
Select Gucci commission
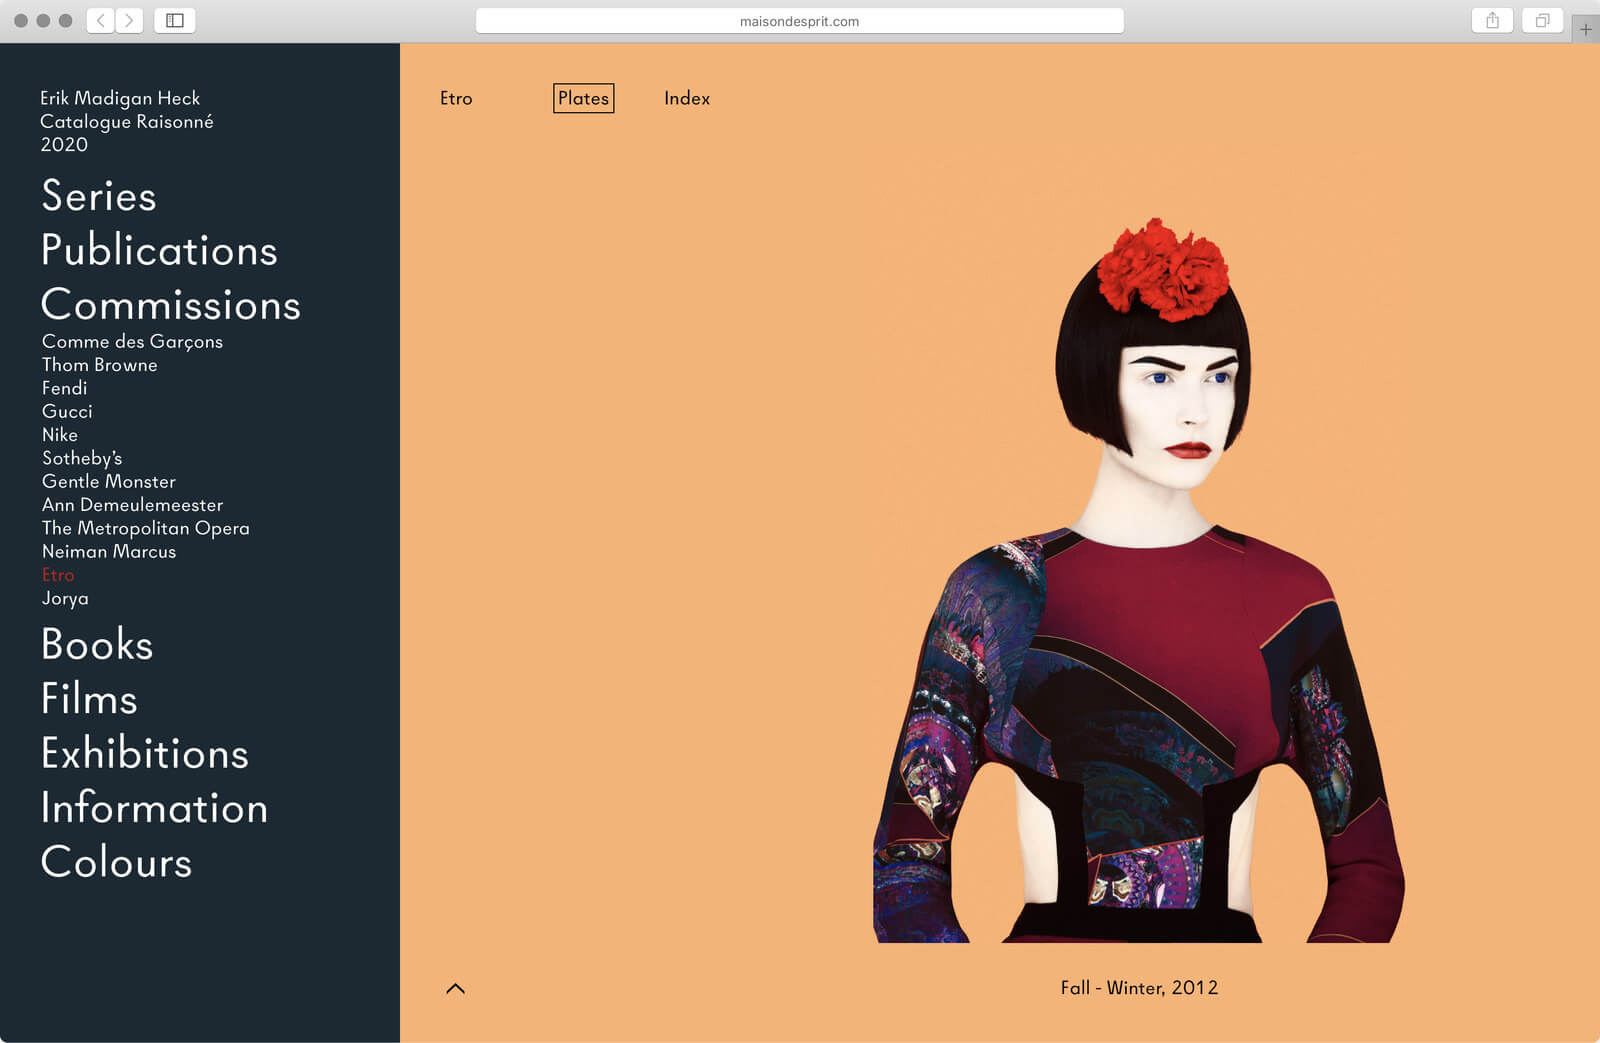(x=67, y=411)
